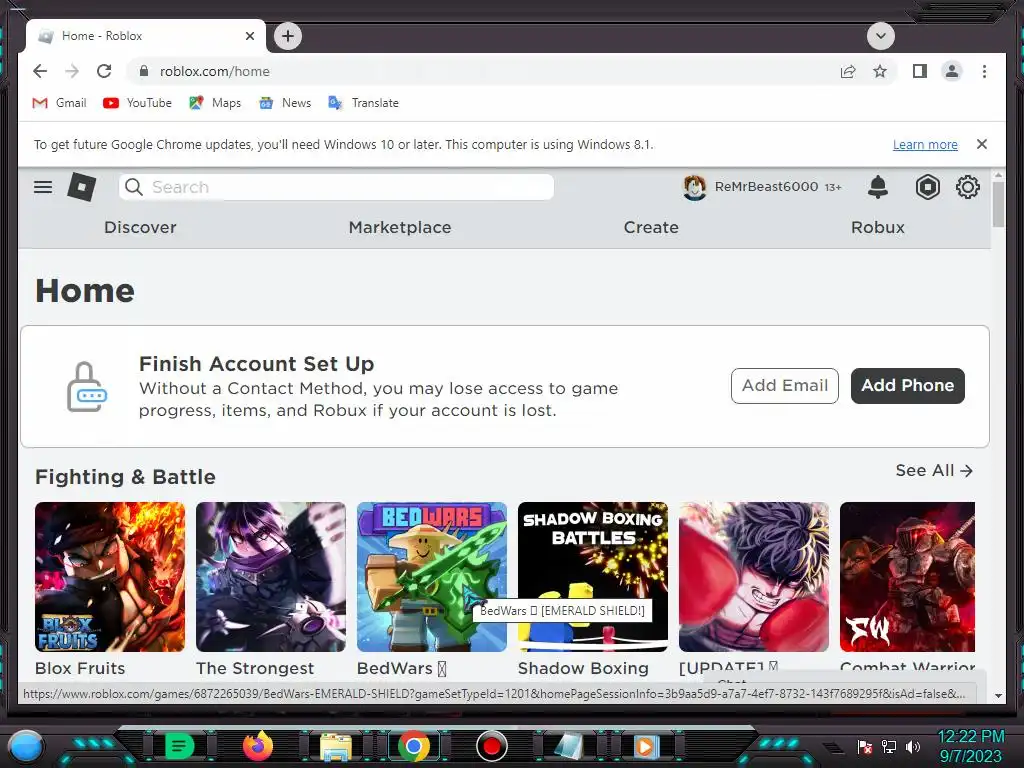Open the BedWars game thumbnail
Screen dimensions: 1024x768
(432, 577)
